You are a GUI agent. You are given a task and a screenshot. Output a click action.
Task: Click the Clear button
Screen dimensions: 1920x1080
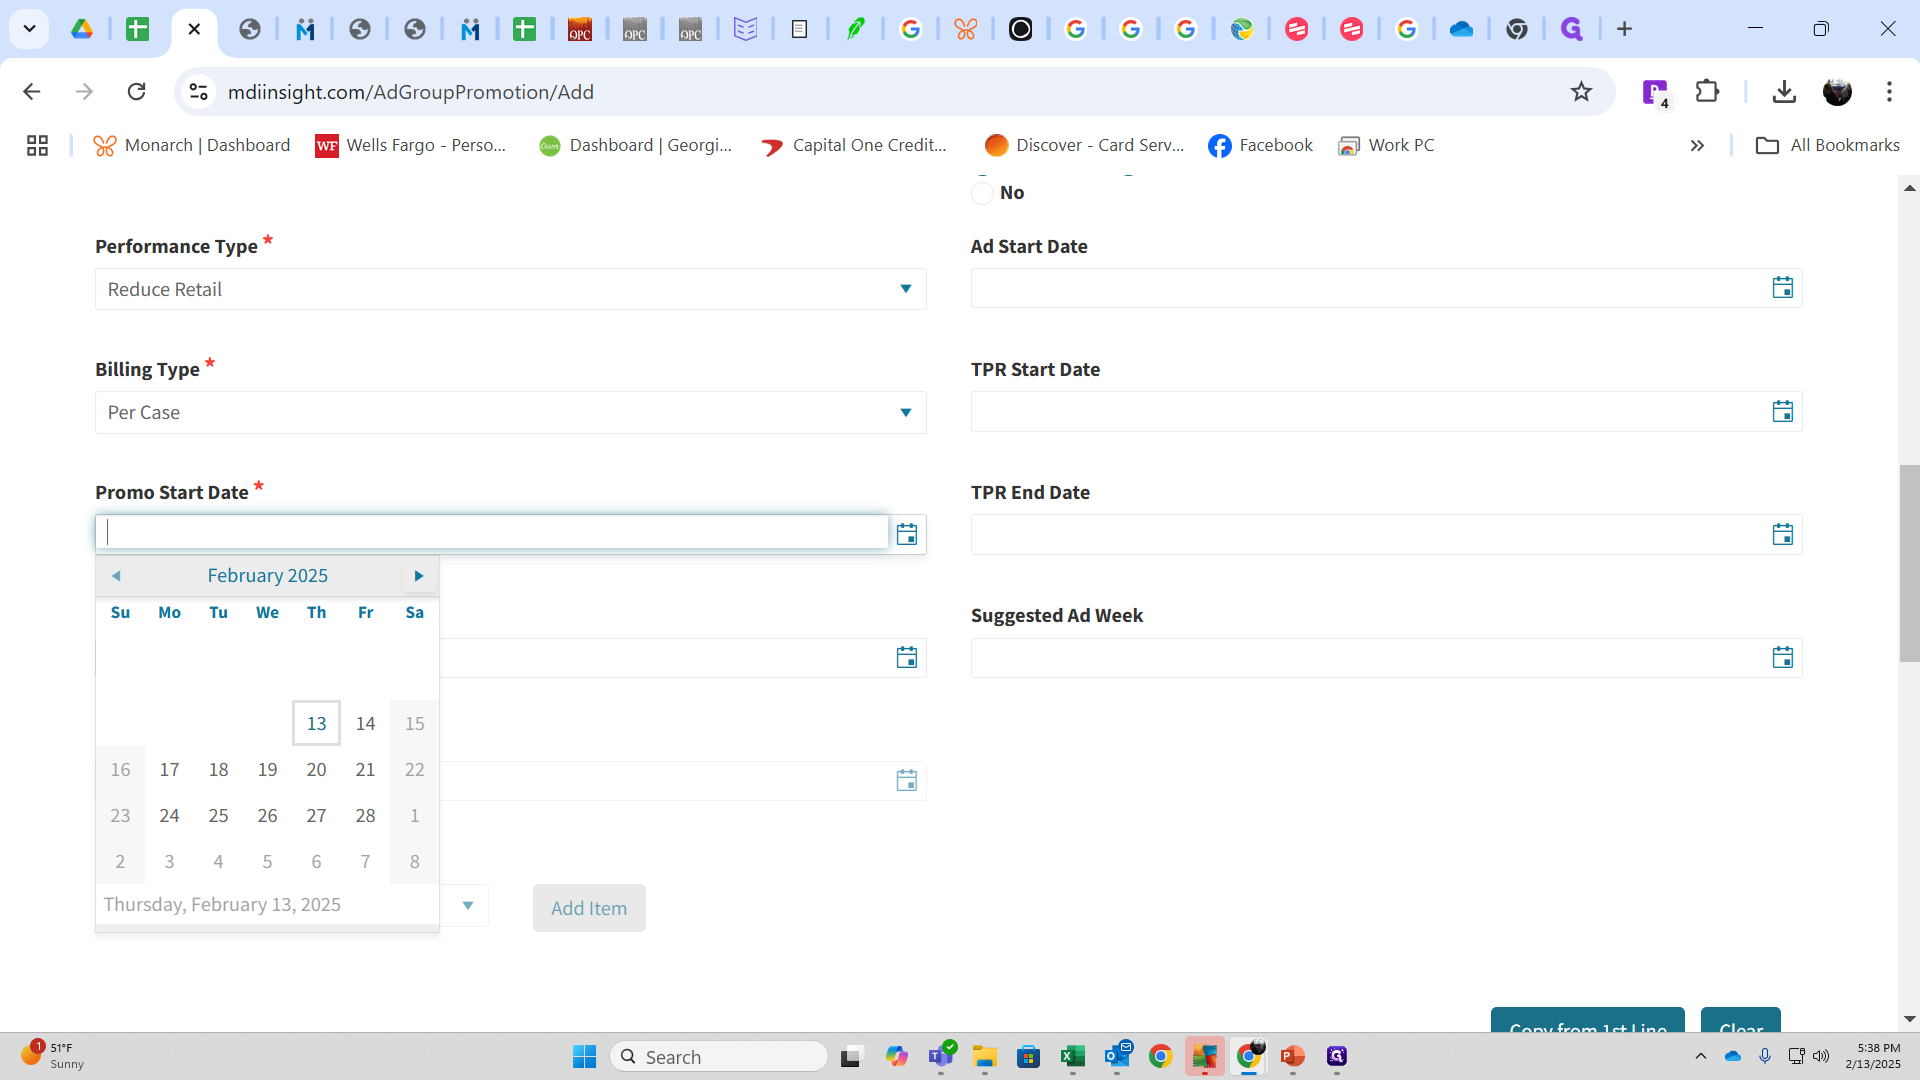click(1741, 1021)
